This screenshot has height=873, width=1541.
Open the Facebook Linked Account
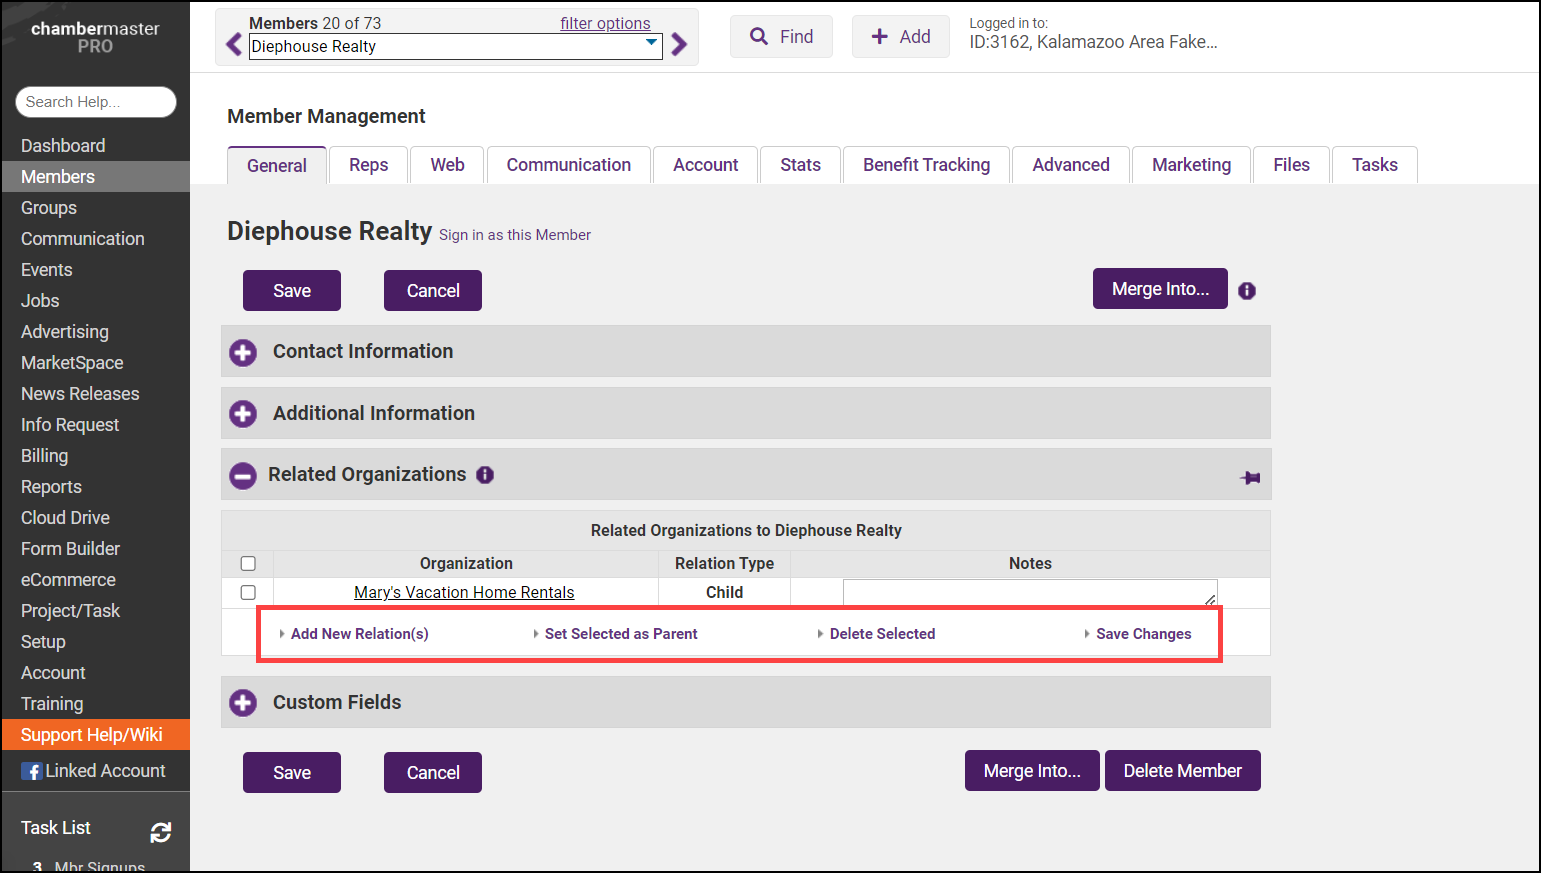(x=94, y=771)
